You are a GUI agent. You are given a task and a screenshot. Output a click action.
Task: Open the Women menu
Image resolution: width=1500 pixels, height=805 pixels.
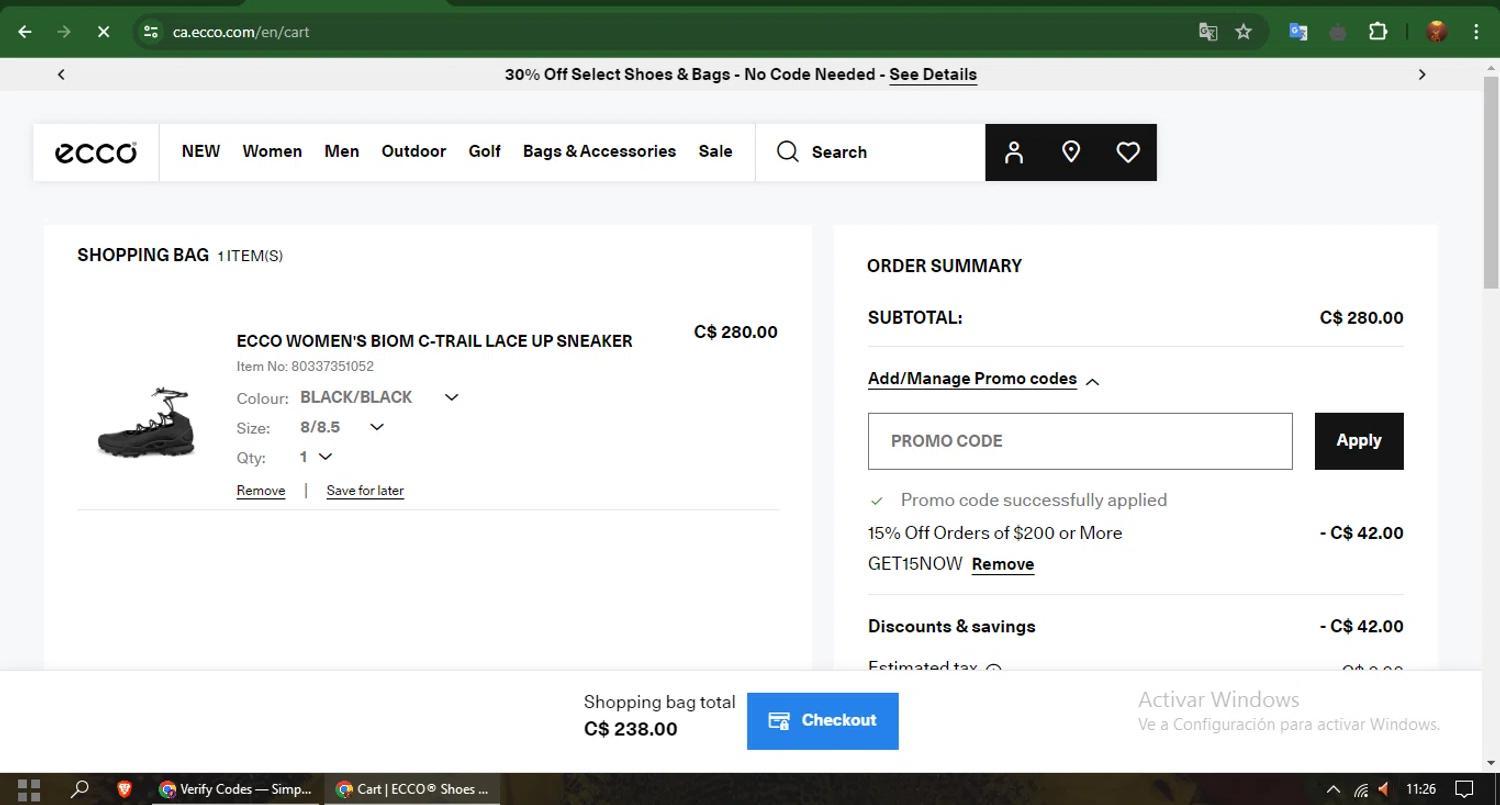[272, 151]
